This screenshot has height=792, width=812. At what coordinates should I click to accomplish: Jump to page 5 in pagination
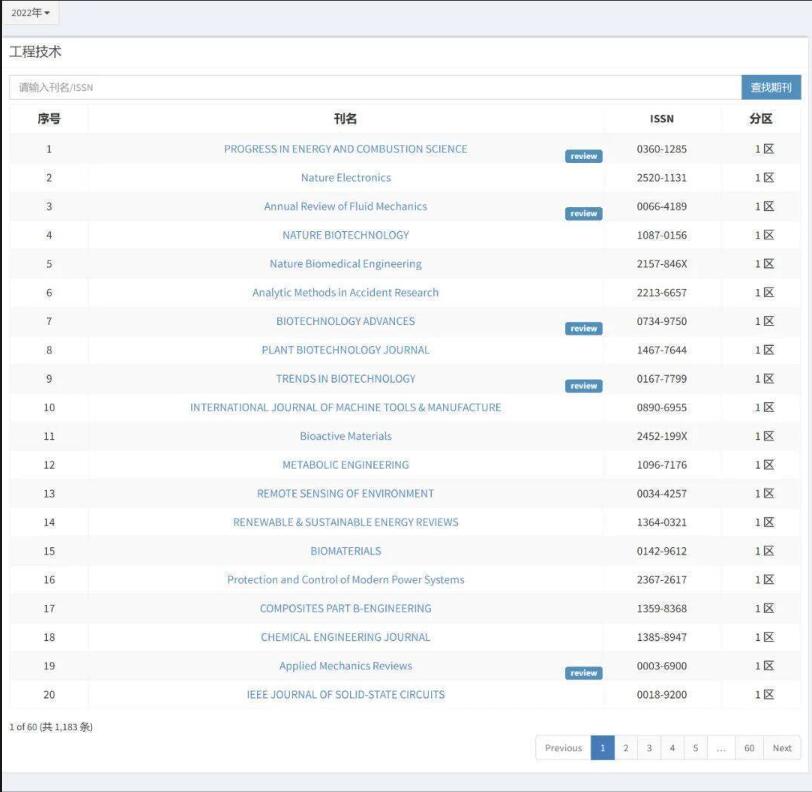click(696, 748)
